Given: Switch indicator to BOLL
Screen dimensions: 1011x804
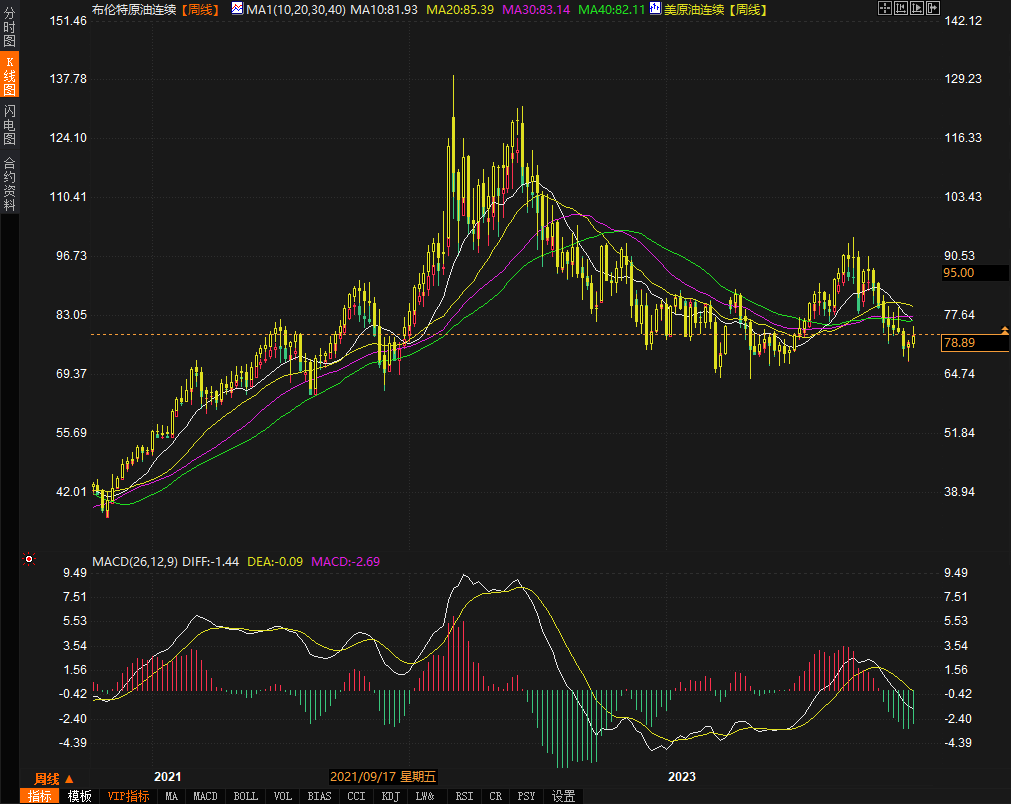Looking at the screenshot, I should point(245,796).
